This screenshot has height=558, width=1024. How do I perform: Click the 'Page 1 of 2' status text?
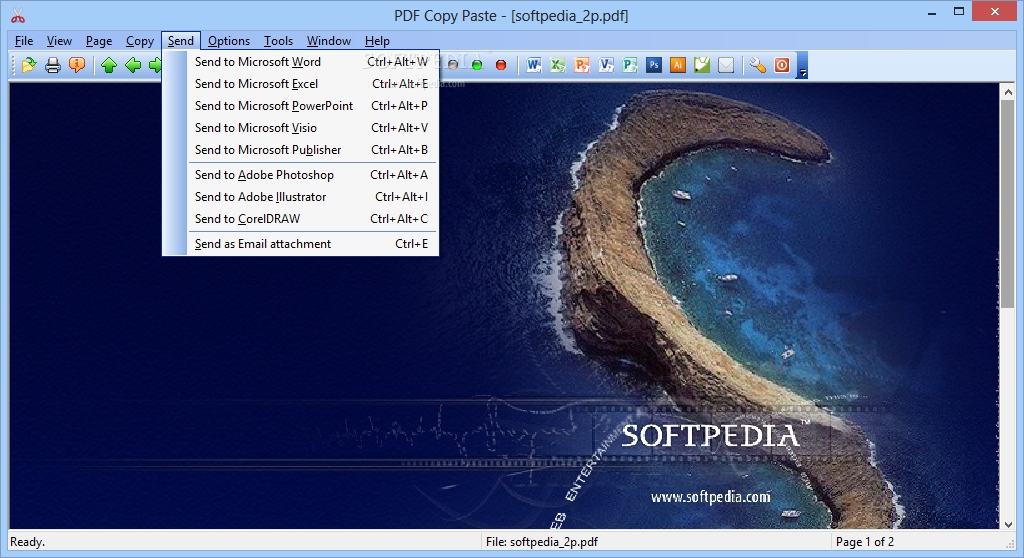click(x=865, y=542)
